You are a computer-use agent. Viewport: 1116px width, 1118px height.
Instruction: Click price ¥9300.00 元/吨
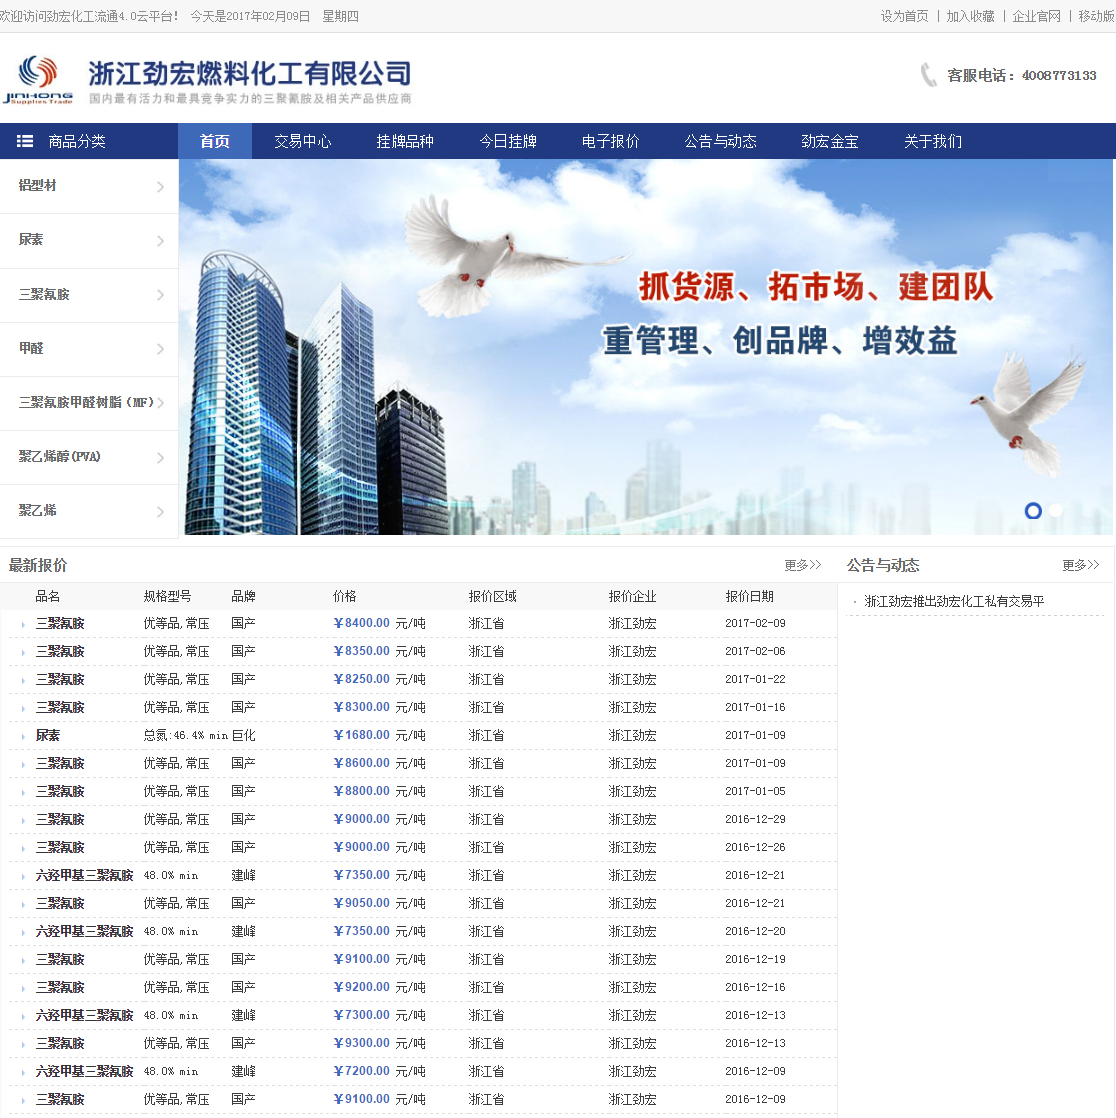[379, 1043]
